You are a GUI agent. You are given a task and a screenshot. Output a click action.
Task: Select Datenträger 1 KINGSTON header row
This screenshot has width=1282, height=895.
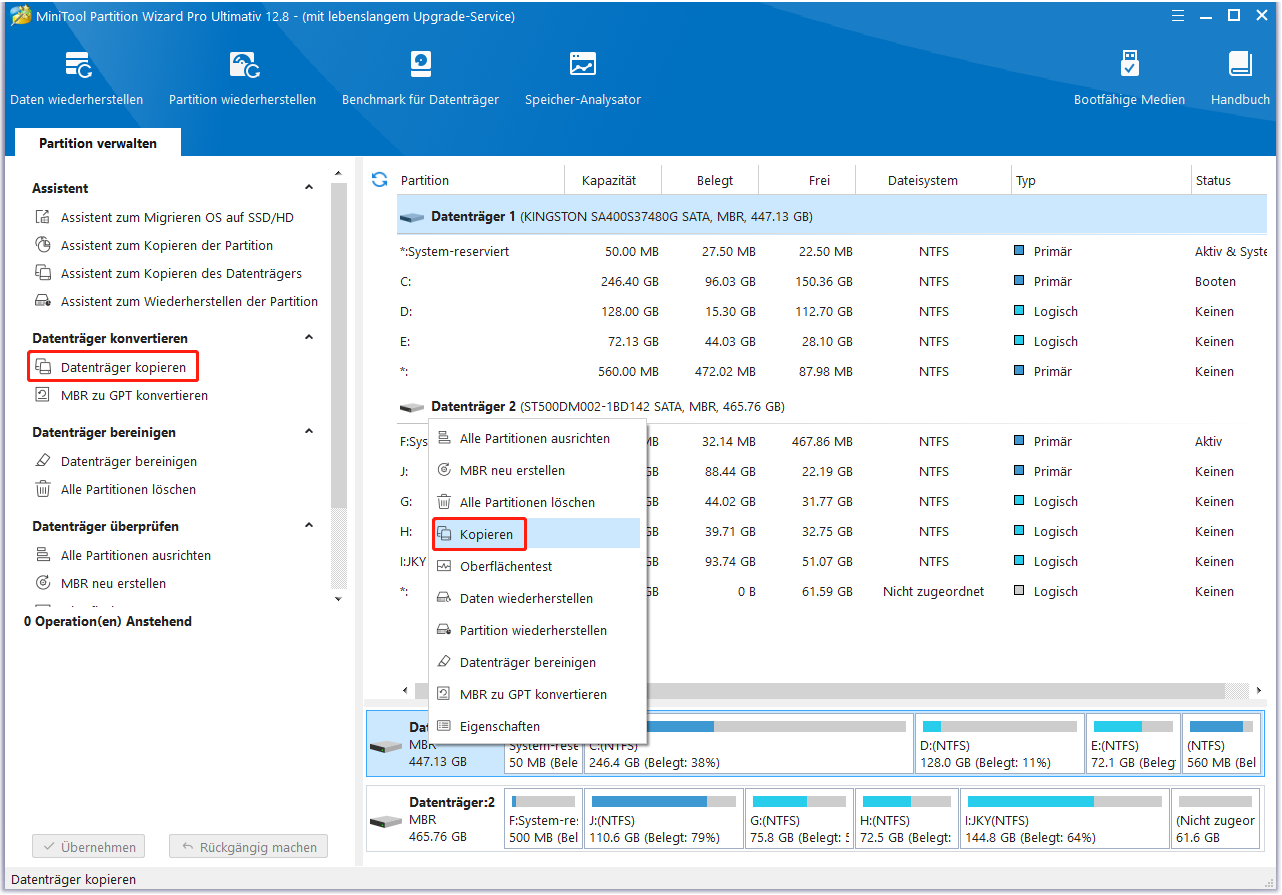pos(832,216)
